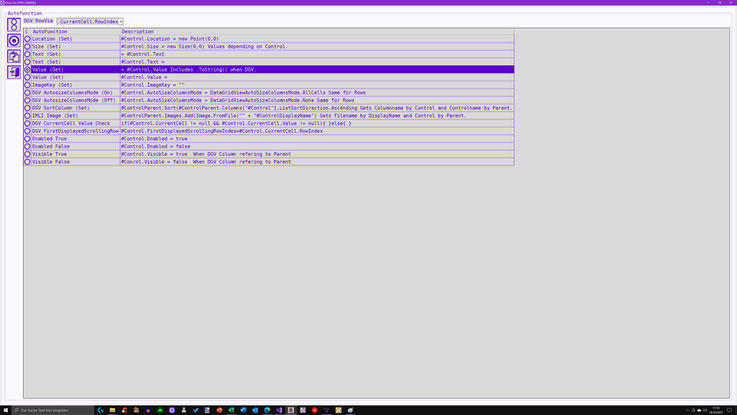Click the selected Value (Get) radio button
The height and width of the screenshot is (415, 737).
(27, 70)
